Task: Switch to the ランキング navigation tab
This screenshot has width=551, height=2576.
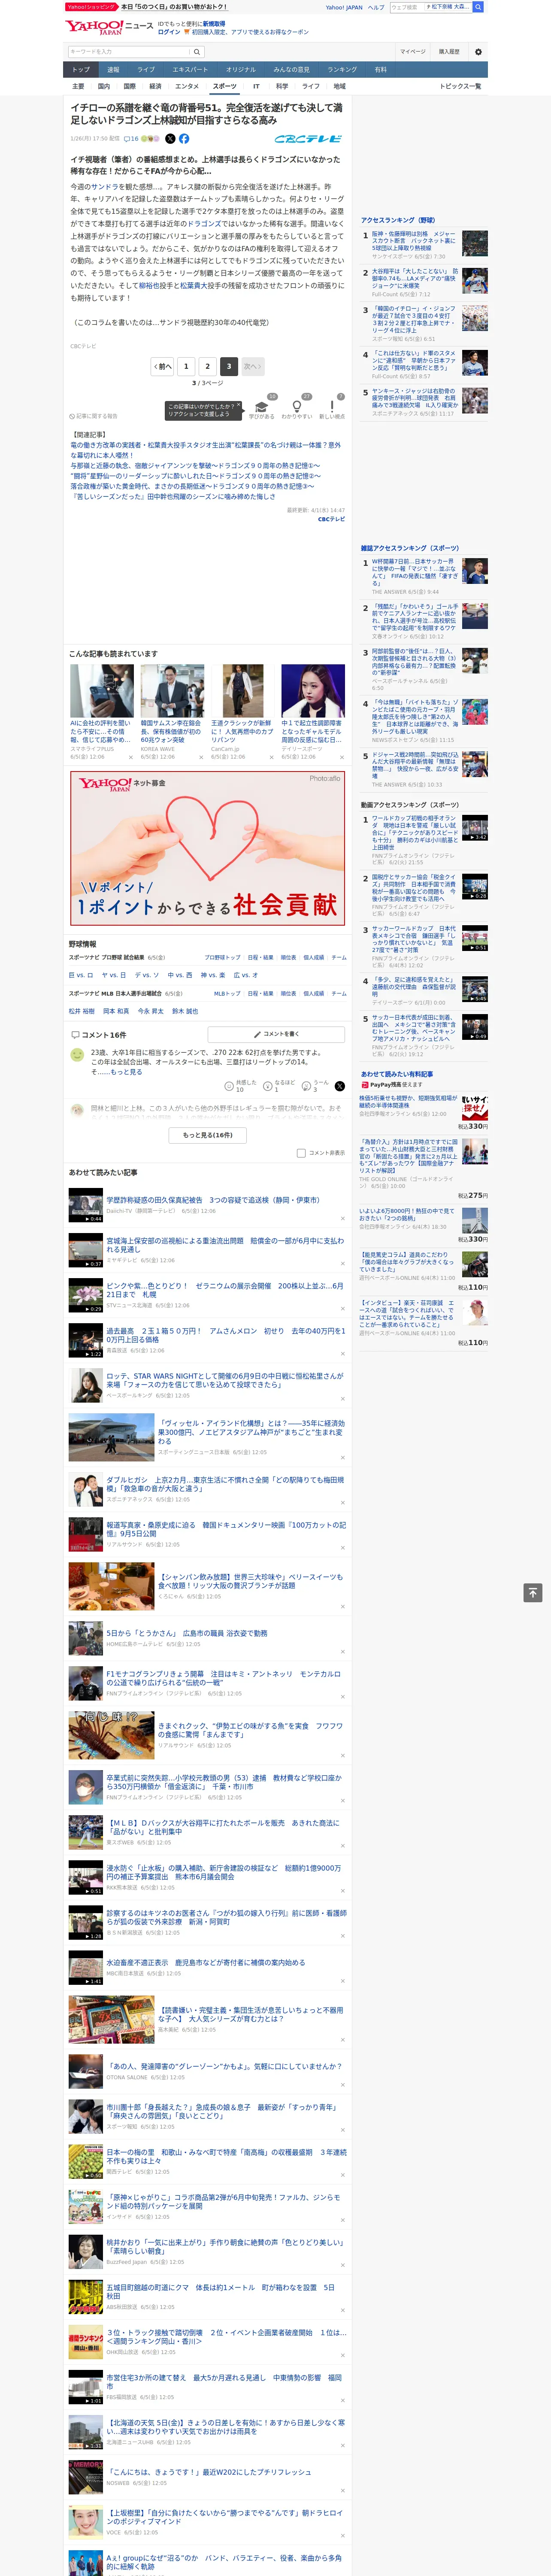Action: click(342, 69)
